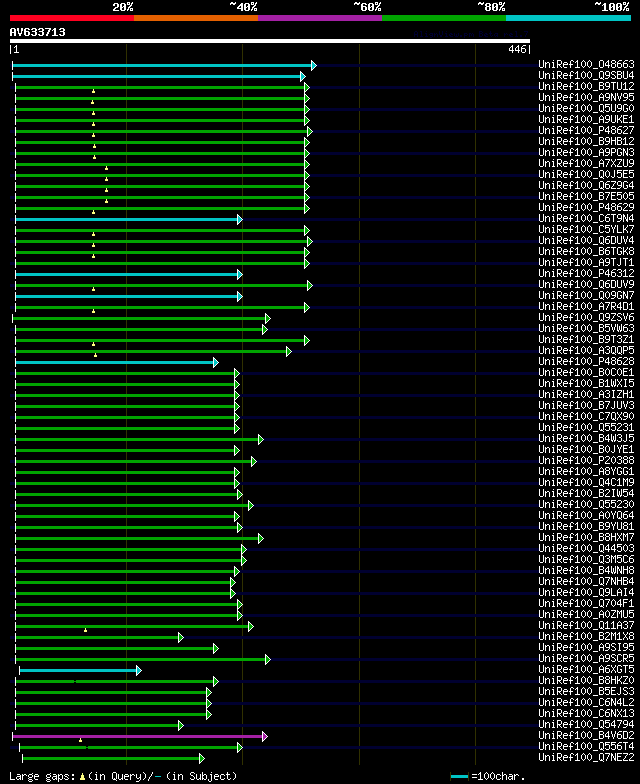Click arrowhead ending the UniRef100_Q9ZSV6 alignment
640x784 pixels.
coord(268,318)
